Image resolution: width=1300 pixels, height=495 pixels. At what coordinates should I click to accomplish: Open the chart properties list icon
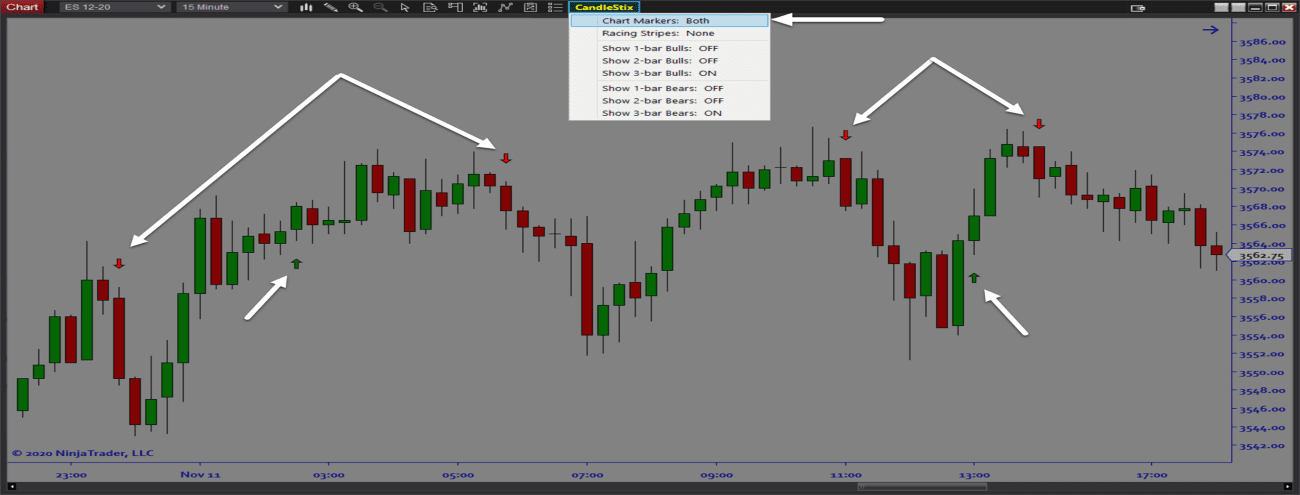coord(555,7)
